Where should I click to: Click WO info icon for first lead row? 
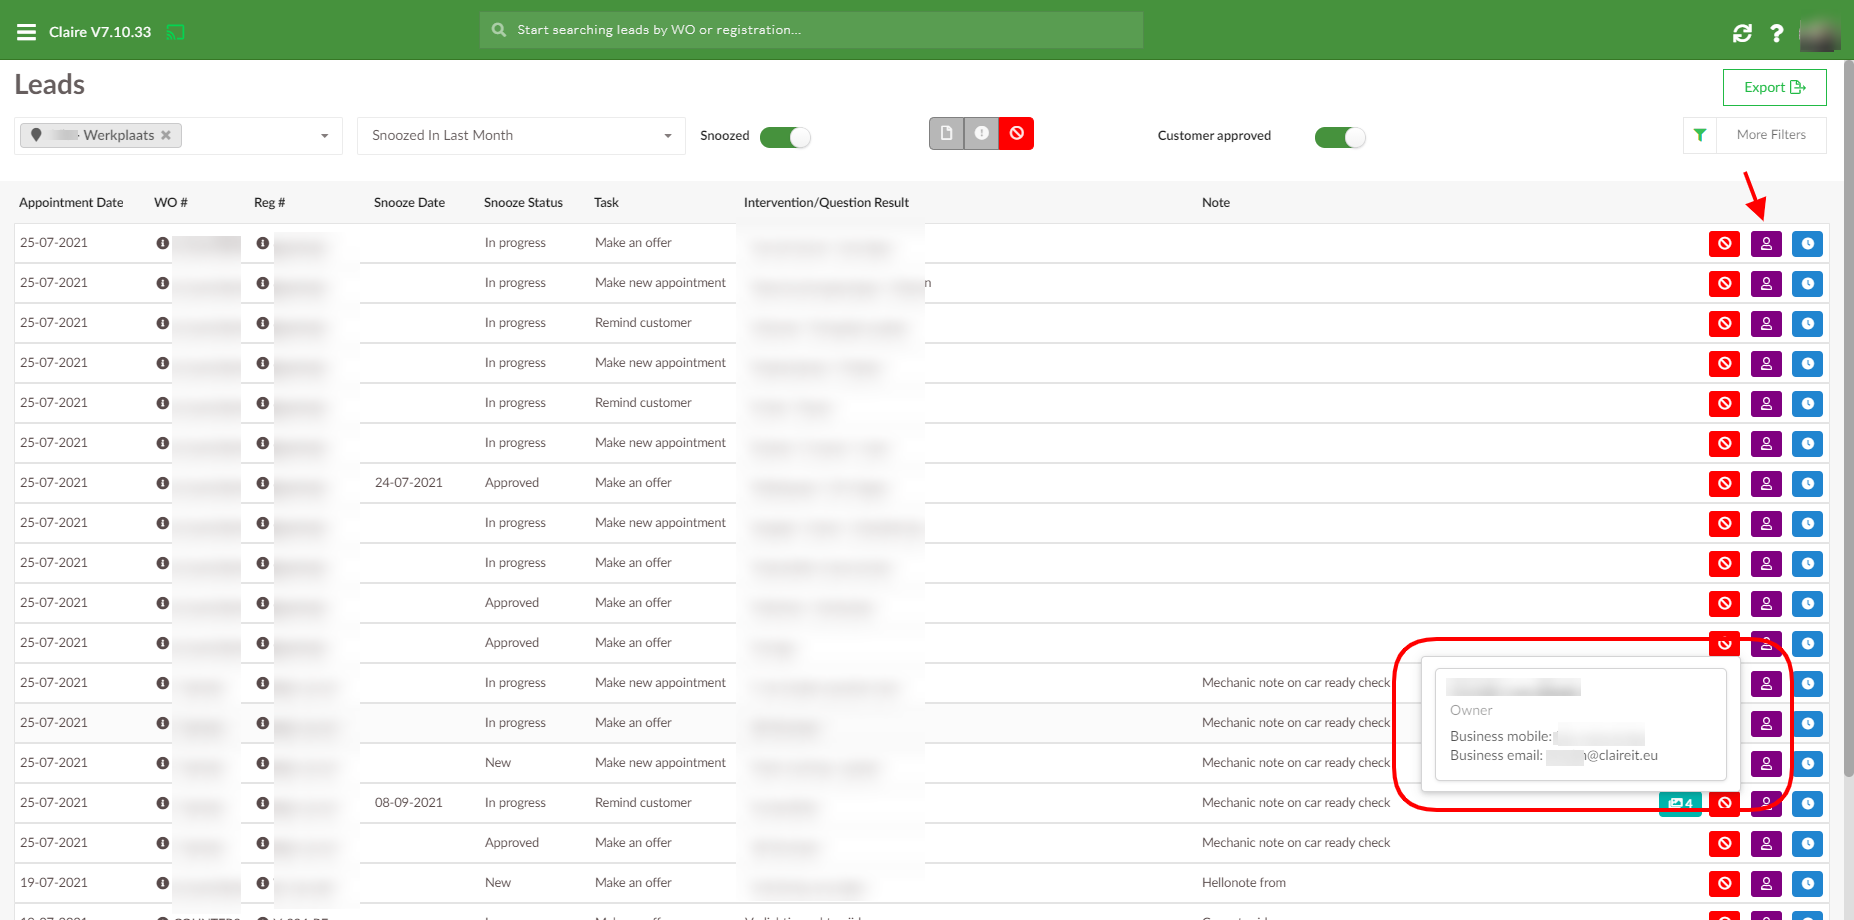[162, 243]
